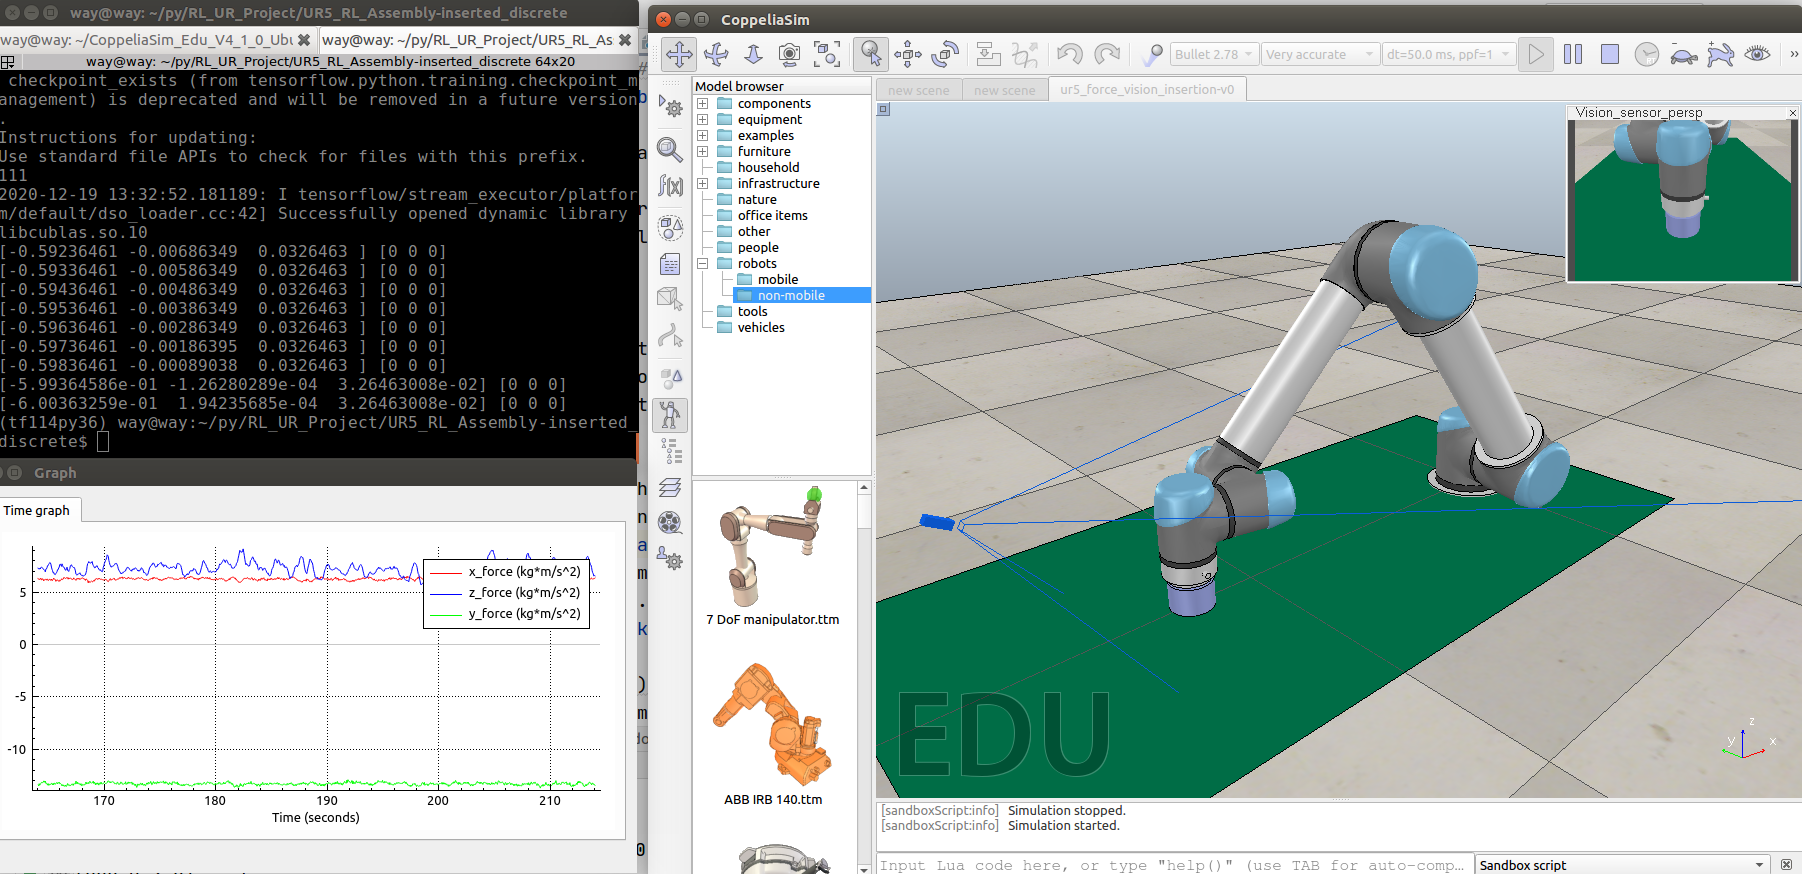Speed up simulation with rabbit icon
Viewport: 1802px width, 874px height.
tap(1721, 54)
